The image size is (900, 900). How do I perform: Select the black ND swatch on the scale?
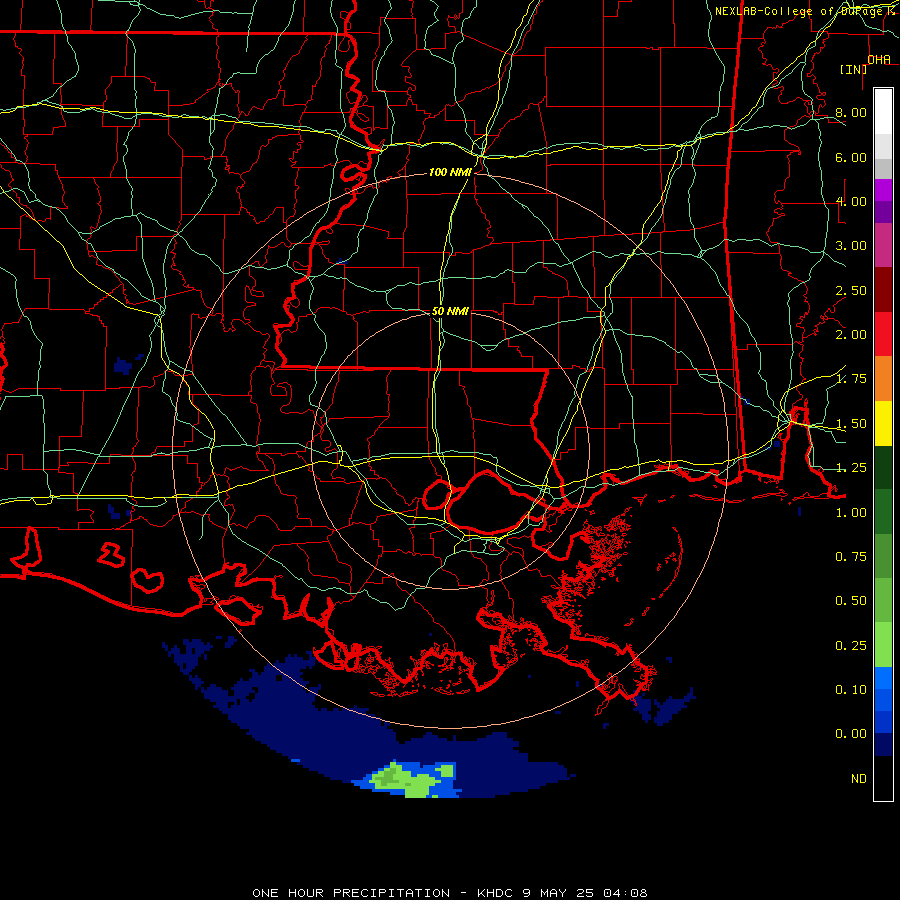tap(883, 778)
